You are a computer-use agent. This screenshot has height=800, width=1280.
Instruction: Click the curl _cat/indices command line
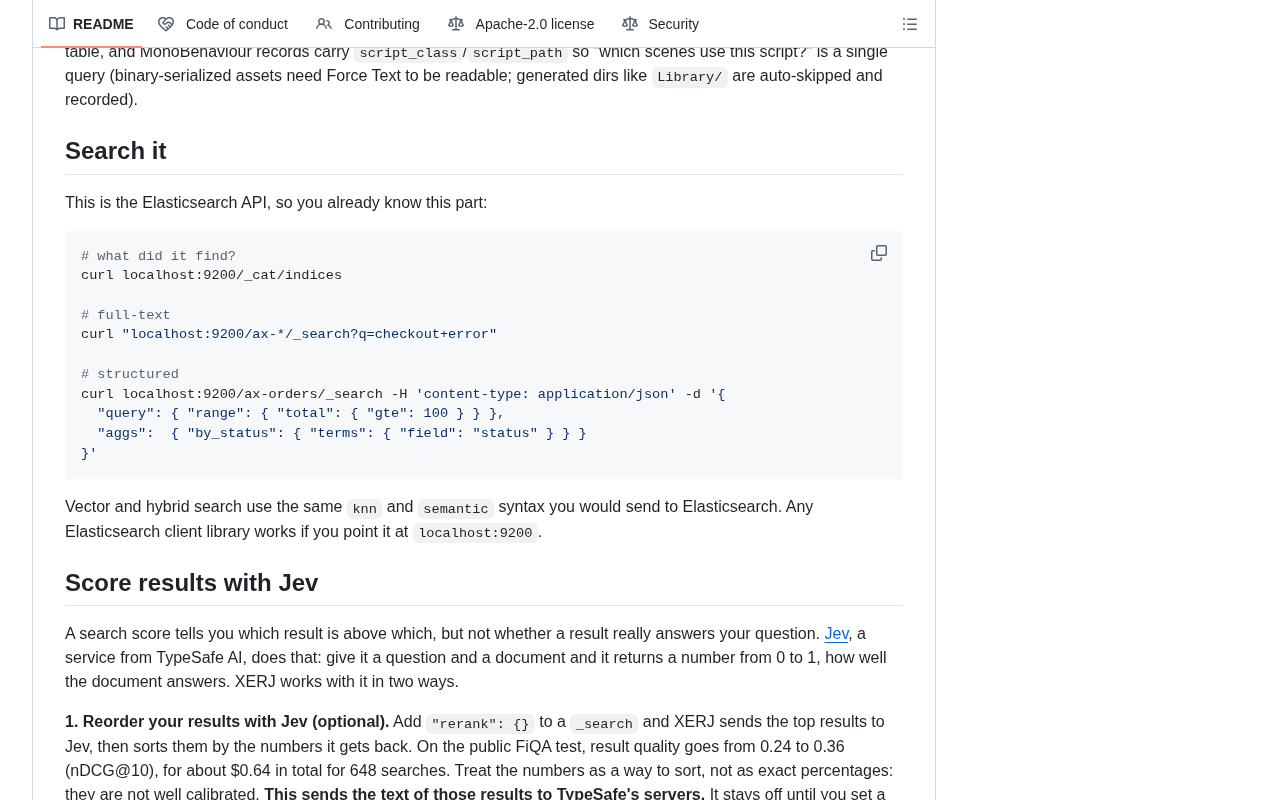(211, 275)
